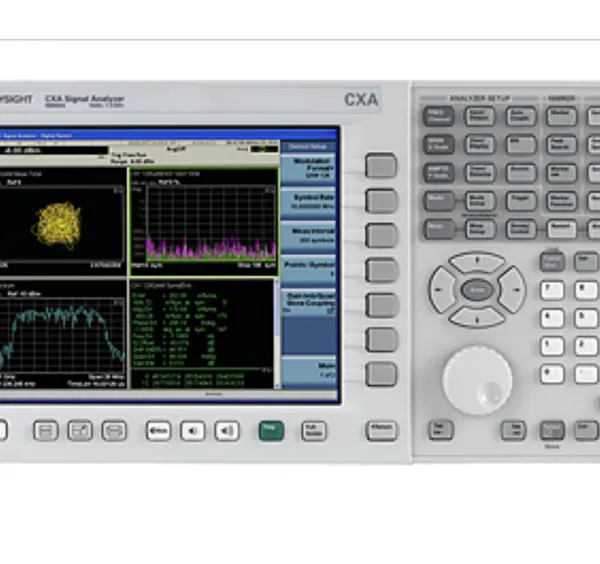Tap the volume up speaker key
Viewport: 600px width, 564px height.
pyautogui.click(x=227, y=431)
